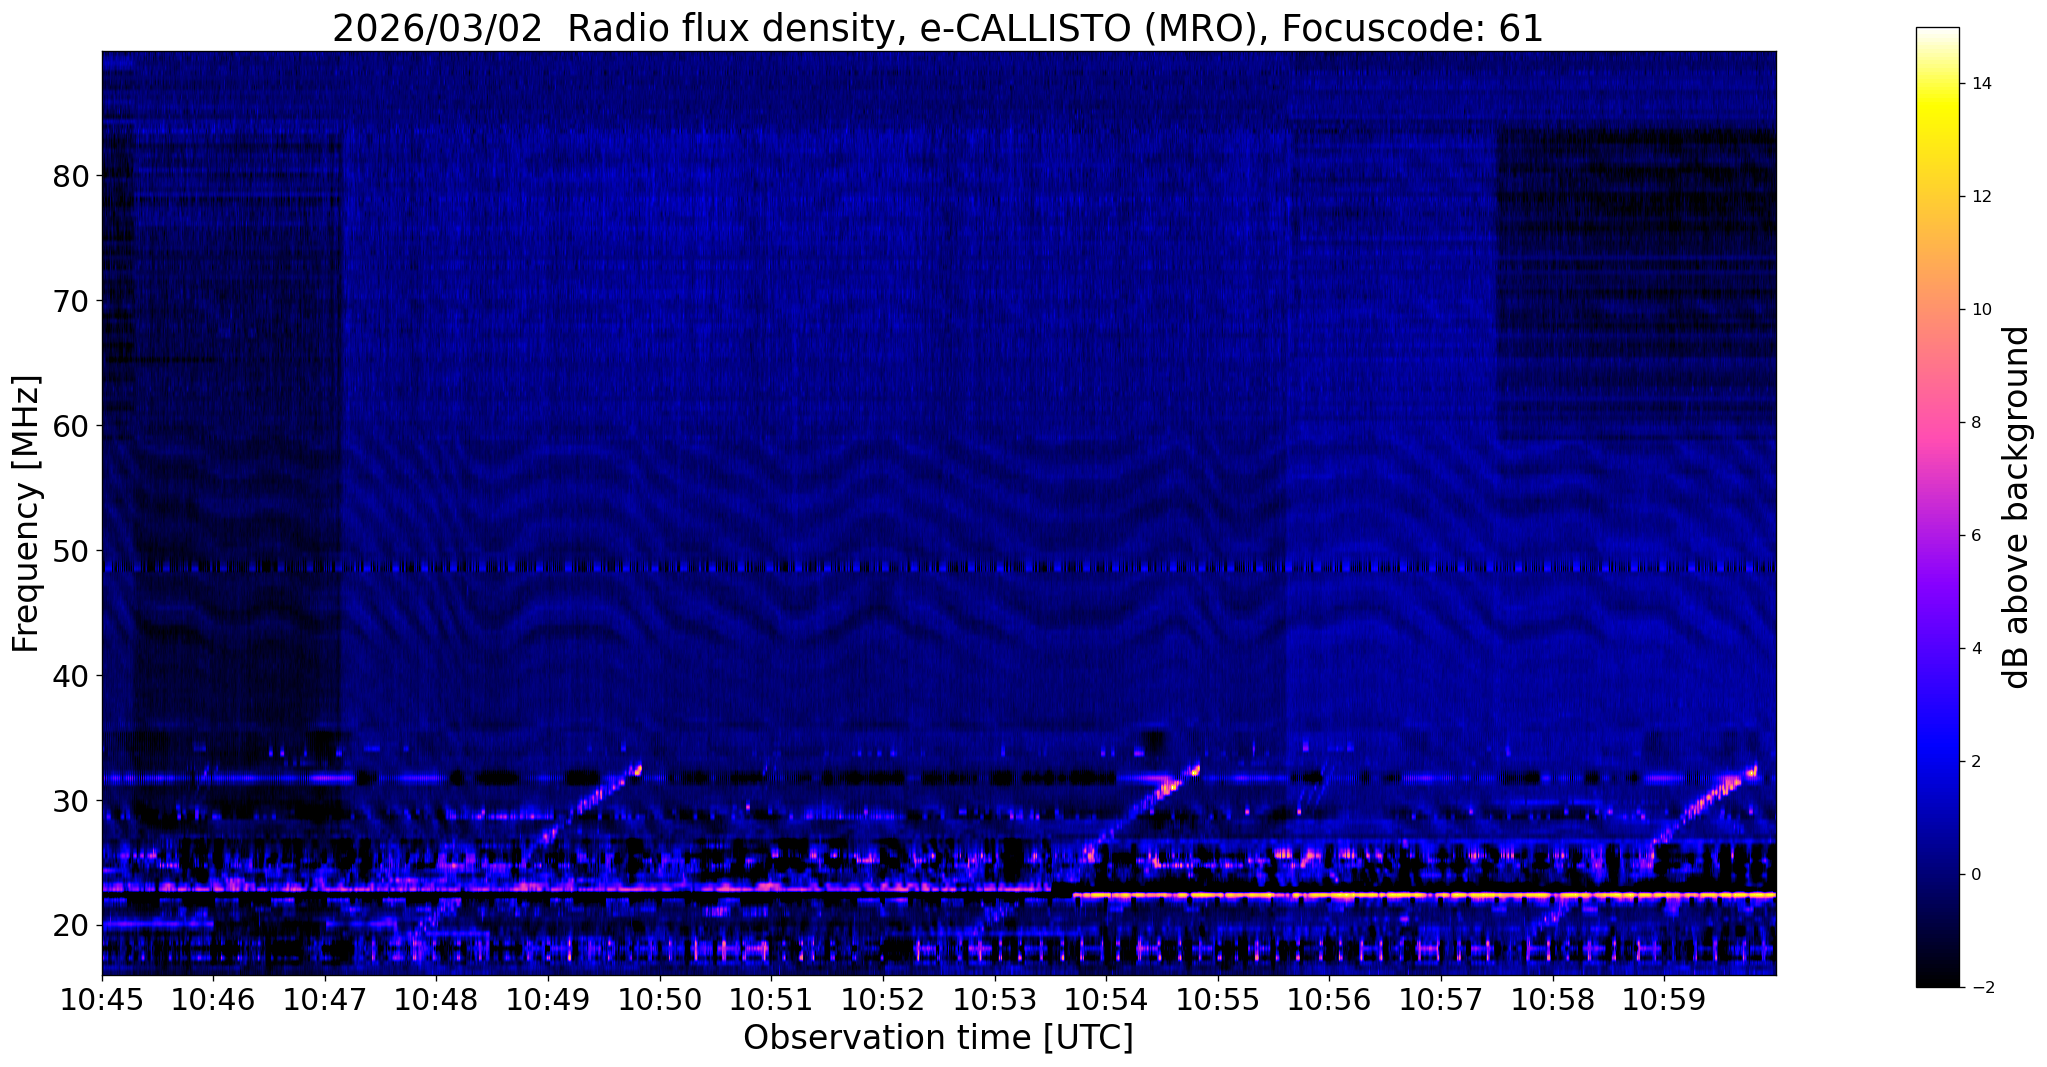
Task: Click the 10:51 time tick label
Action: [771, 998]
